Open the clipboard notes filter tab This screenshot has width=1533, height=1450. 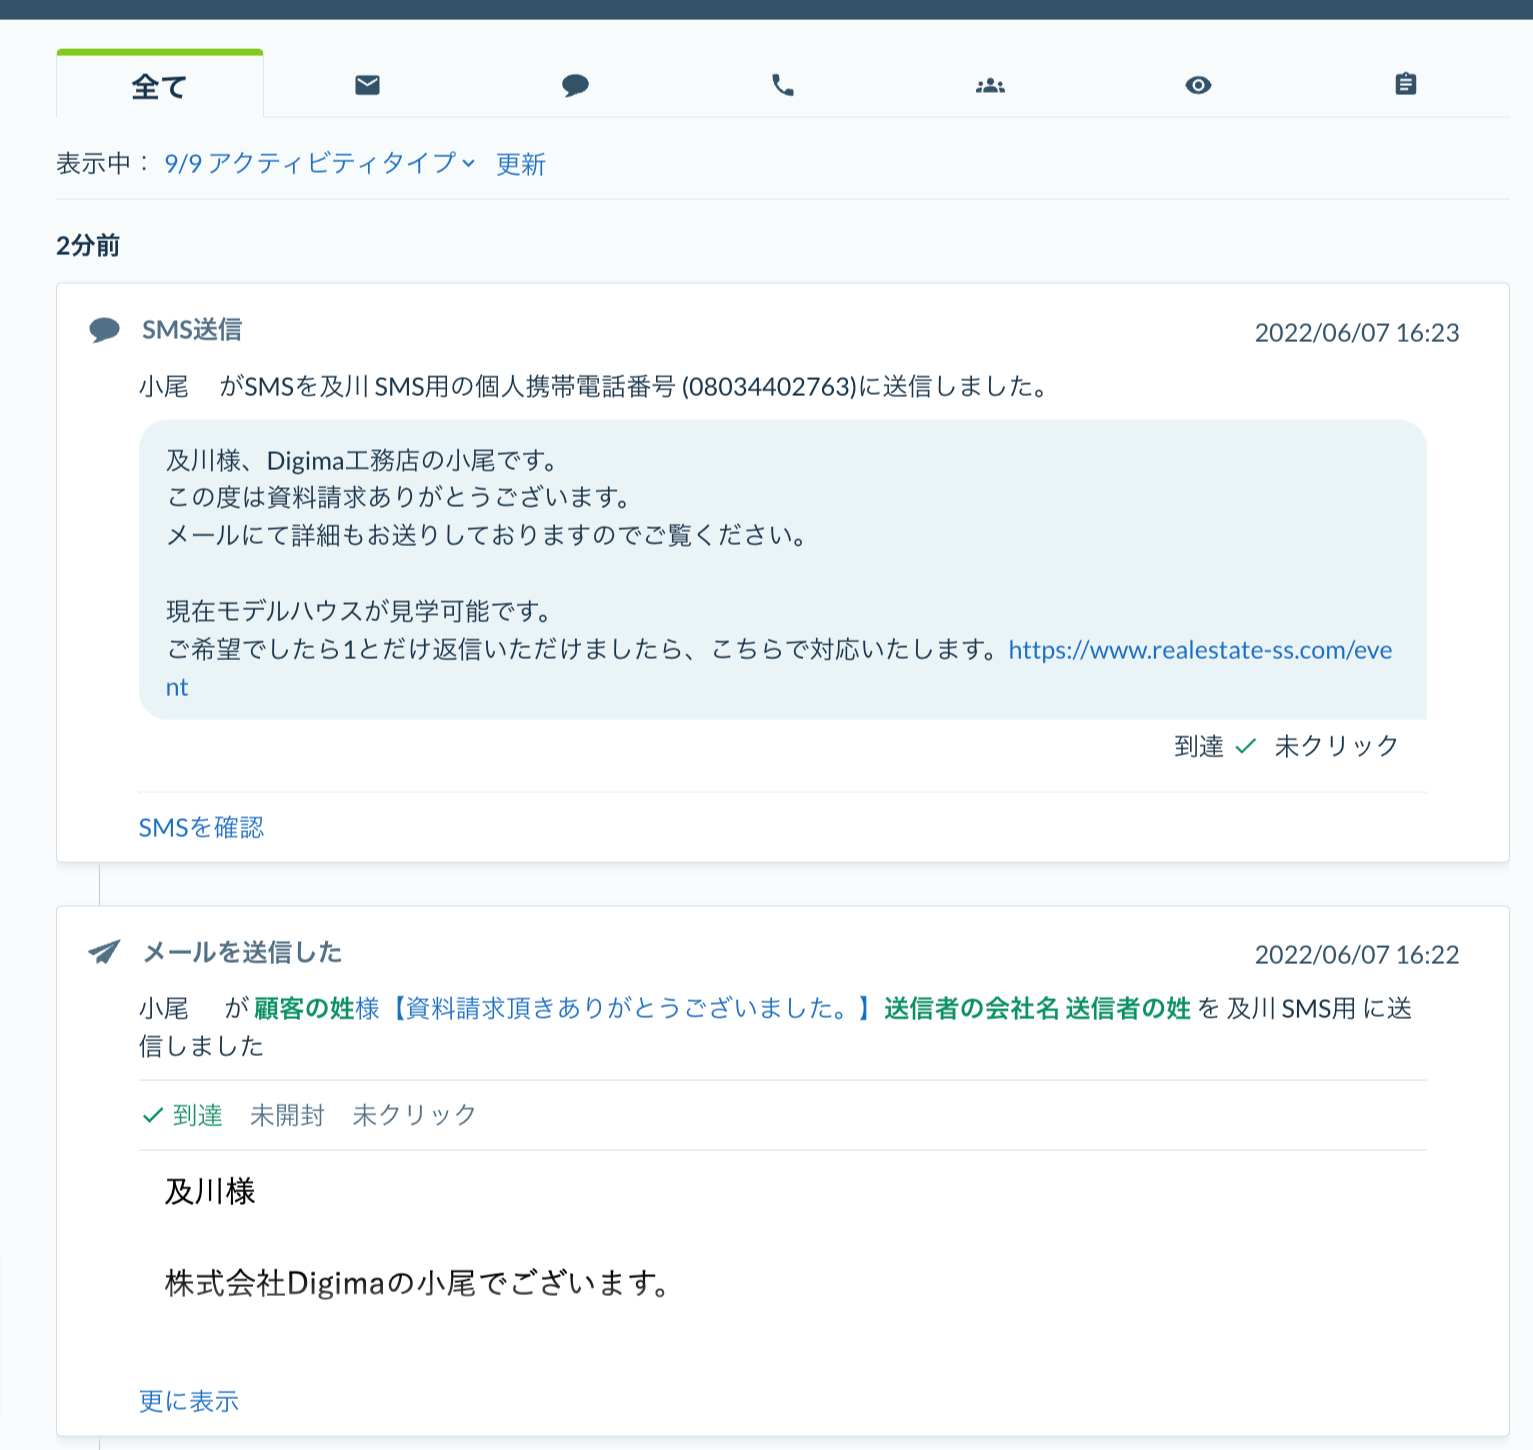coord(1406,84)
